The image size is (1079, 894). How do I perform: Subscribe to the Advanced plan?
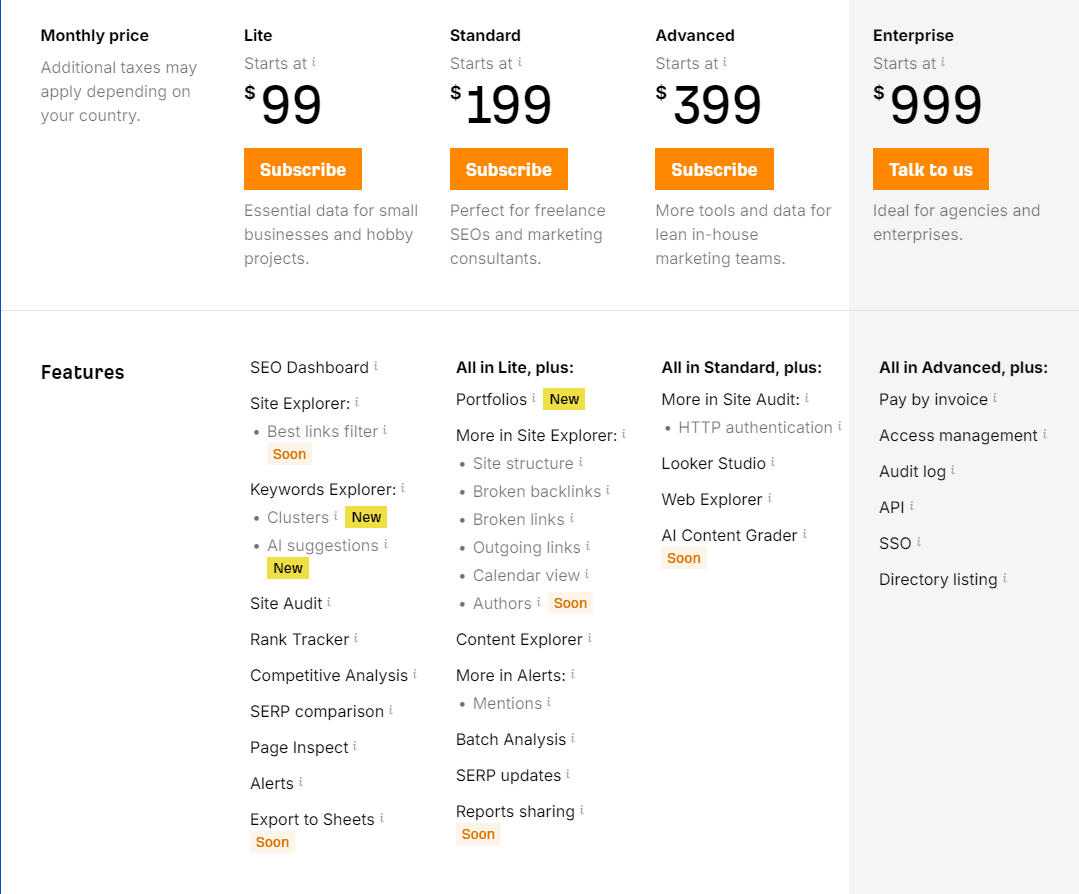pyautogui.click(x=714, y=169)
